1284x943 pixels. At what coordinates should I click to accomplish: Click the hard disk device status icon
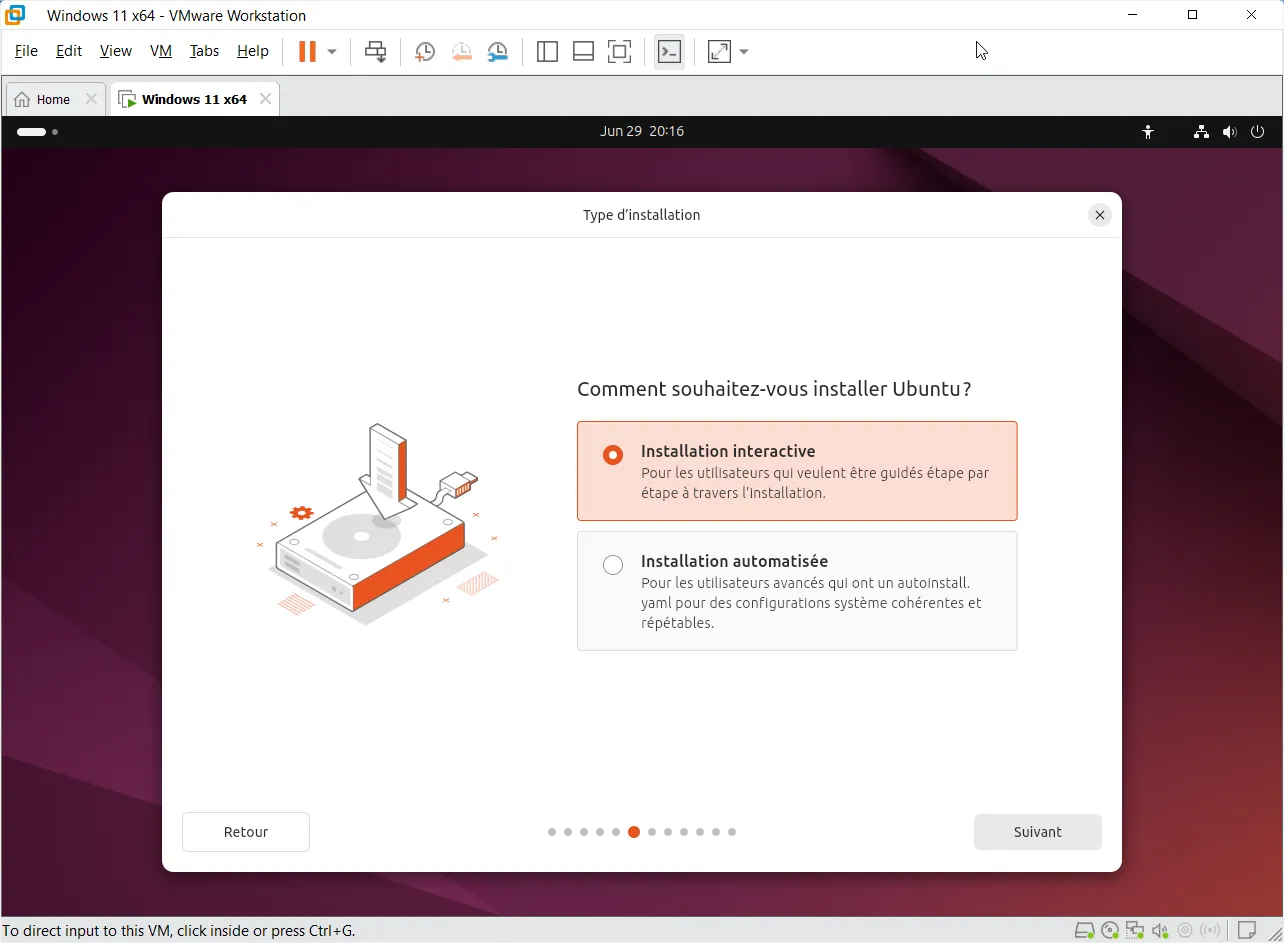coord(1084,931)
